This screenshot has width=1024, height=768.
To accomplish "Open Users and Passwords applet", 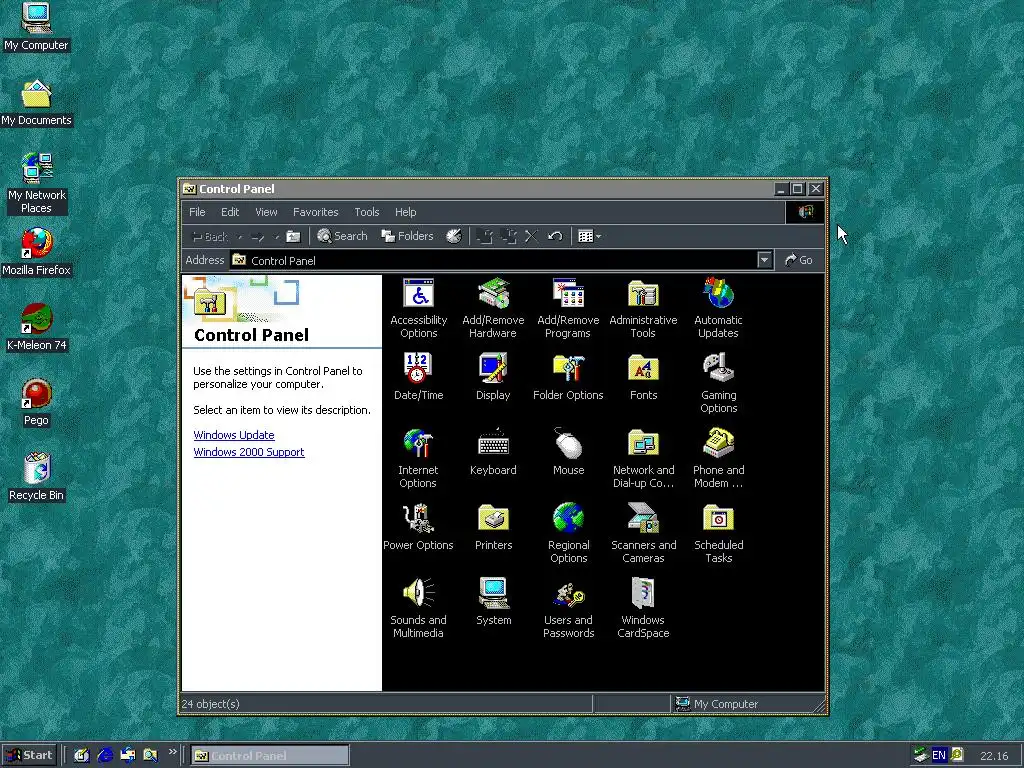I will pos(568,609).
